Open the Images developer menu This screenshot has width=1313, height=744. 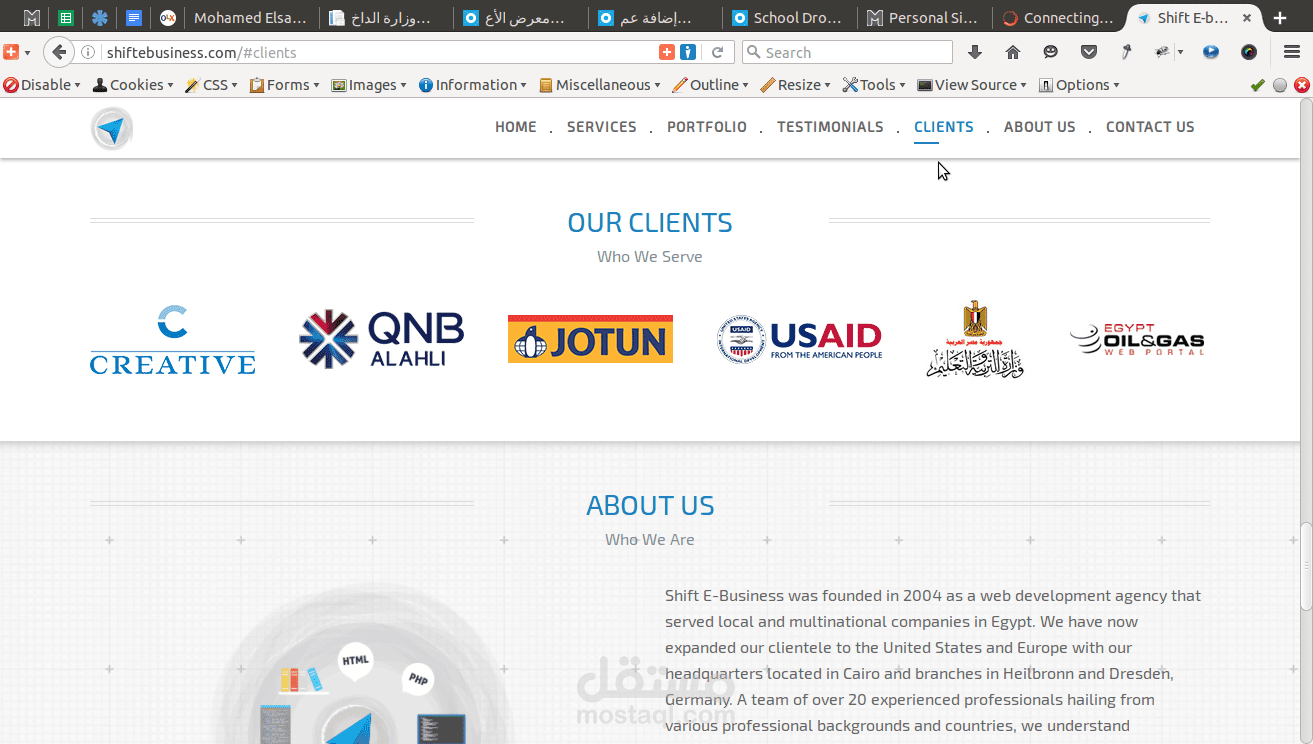[x=369, y=85]
